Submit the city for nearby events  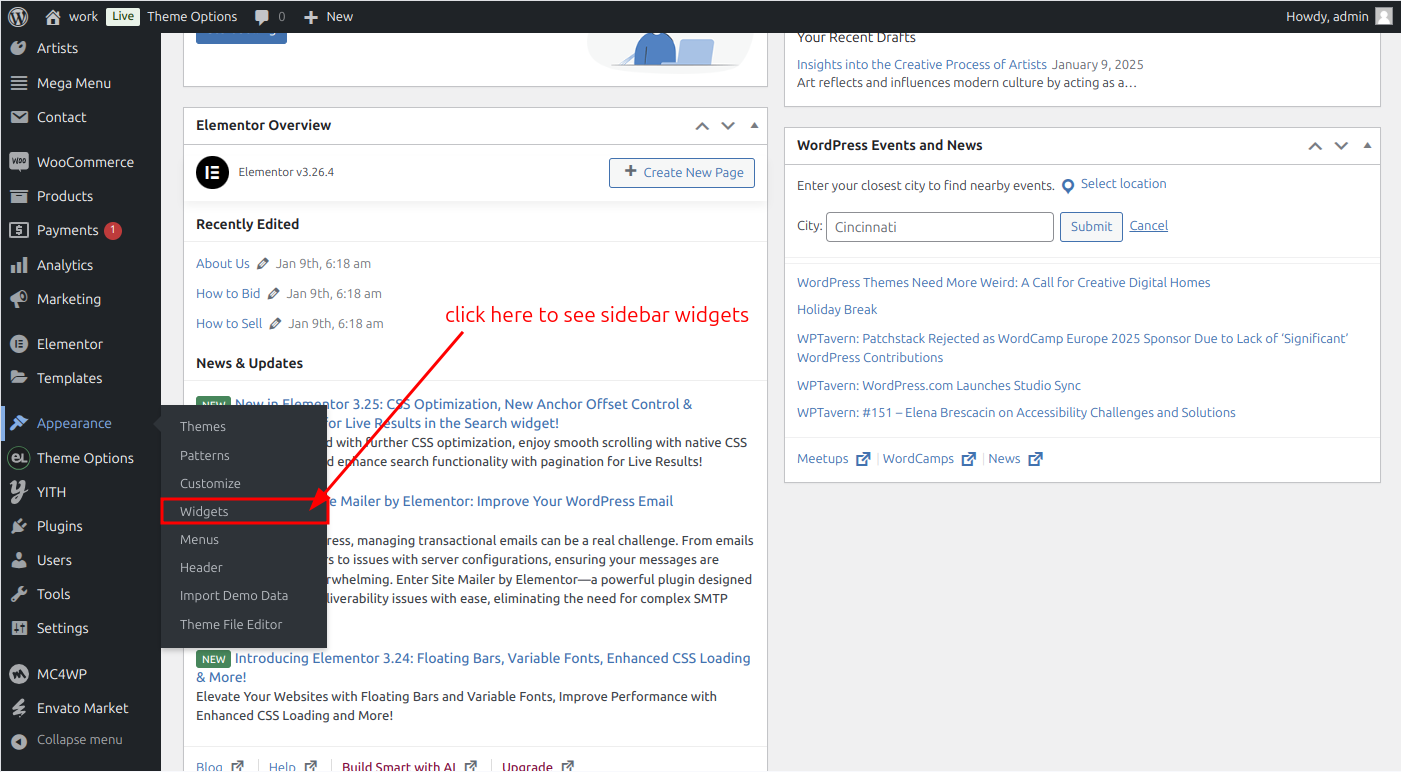click(1091, 227)
